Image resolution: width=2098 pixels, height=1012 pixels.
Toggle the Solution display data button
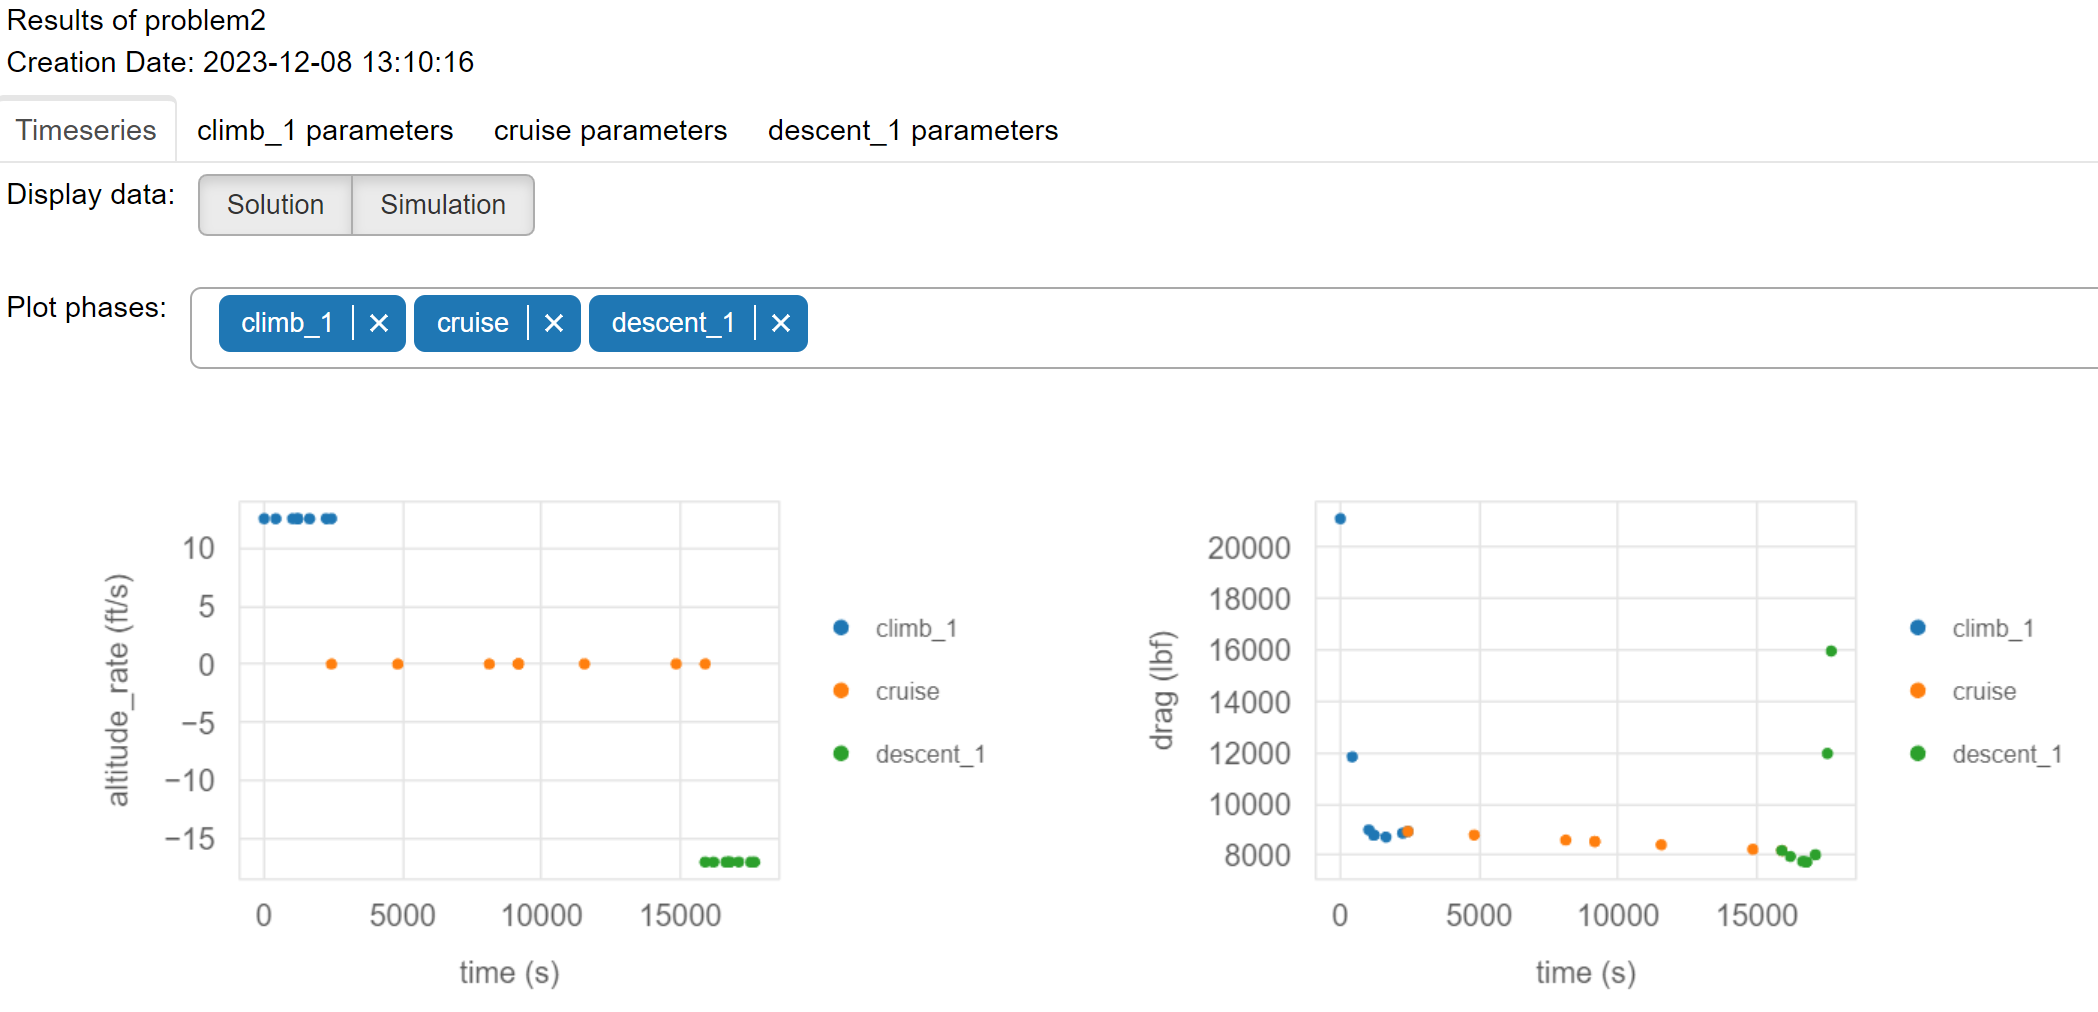[275, 205]
